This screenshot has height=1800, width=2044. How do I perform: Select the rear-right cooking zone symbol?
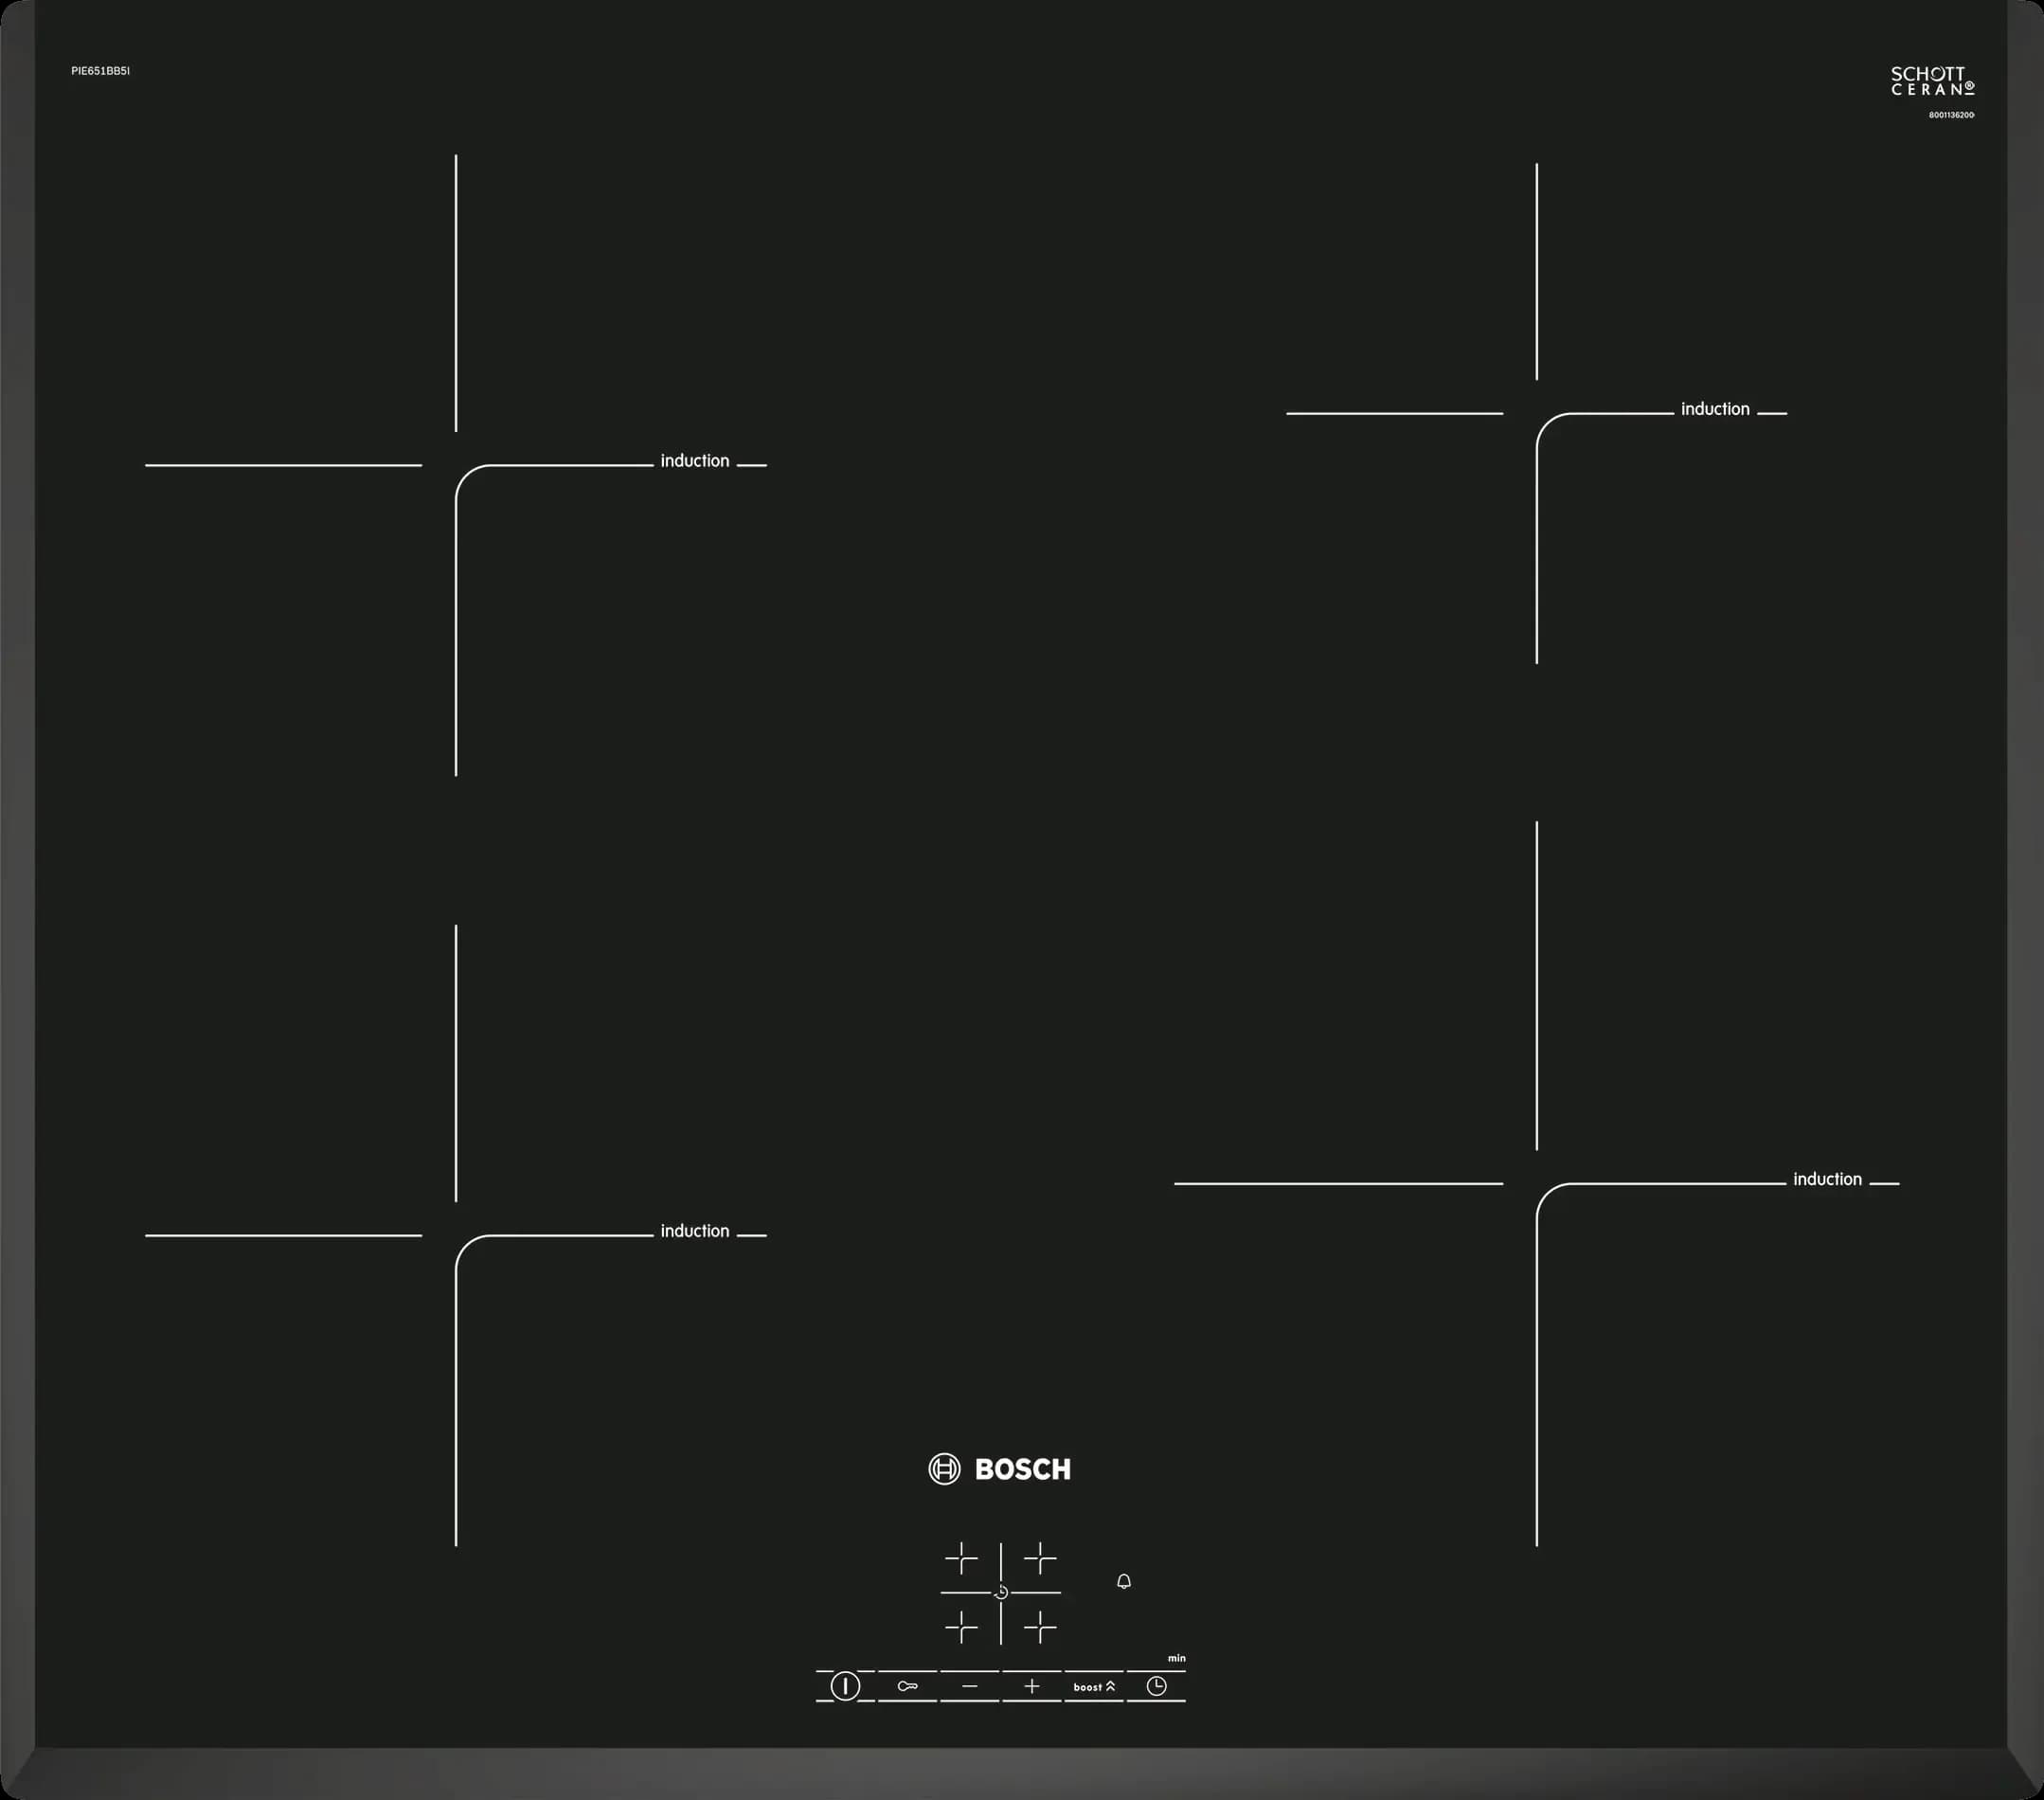coord(1040,1558)
